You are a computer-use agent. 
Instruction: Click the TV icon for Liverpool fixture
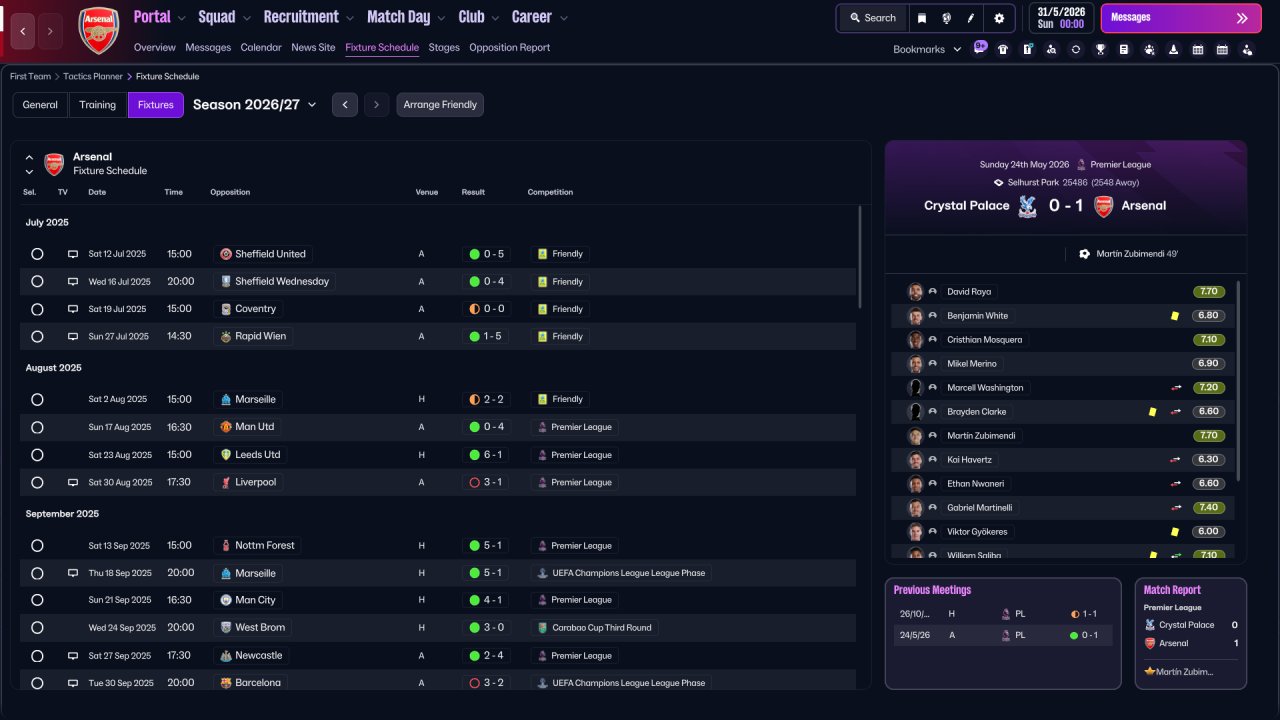[73, 482]
